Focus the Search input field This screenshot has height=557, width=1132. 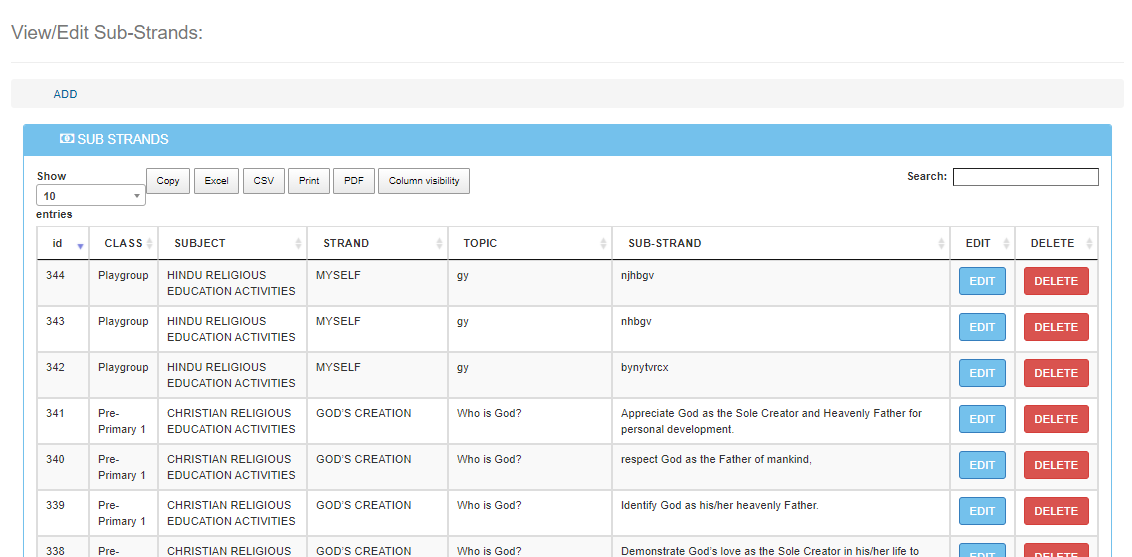[1025, 177]
